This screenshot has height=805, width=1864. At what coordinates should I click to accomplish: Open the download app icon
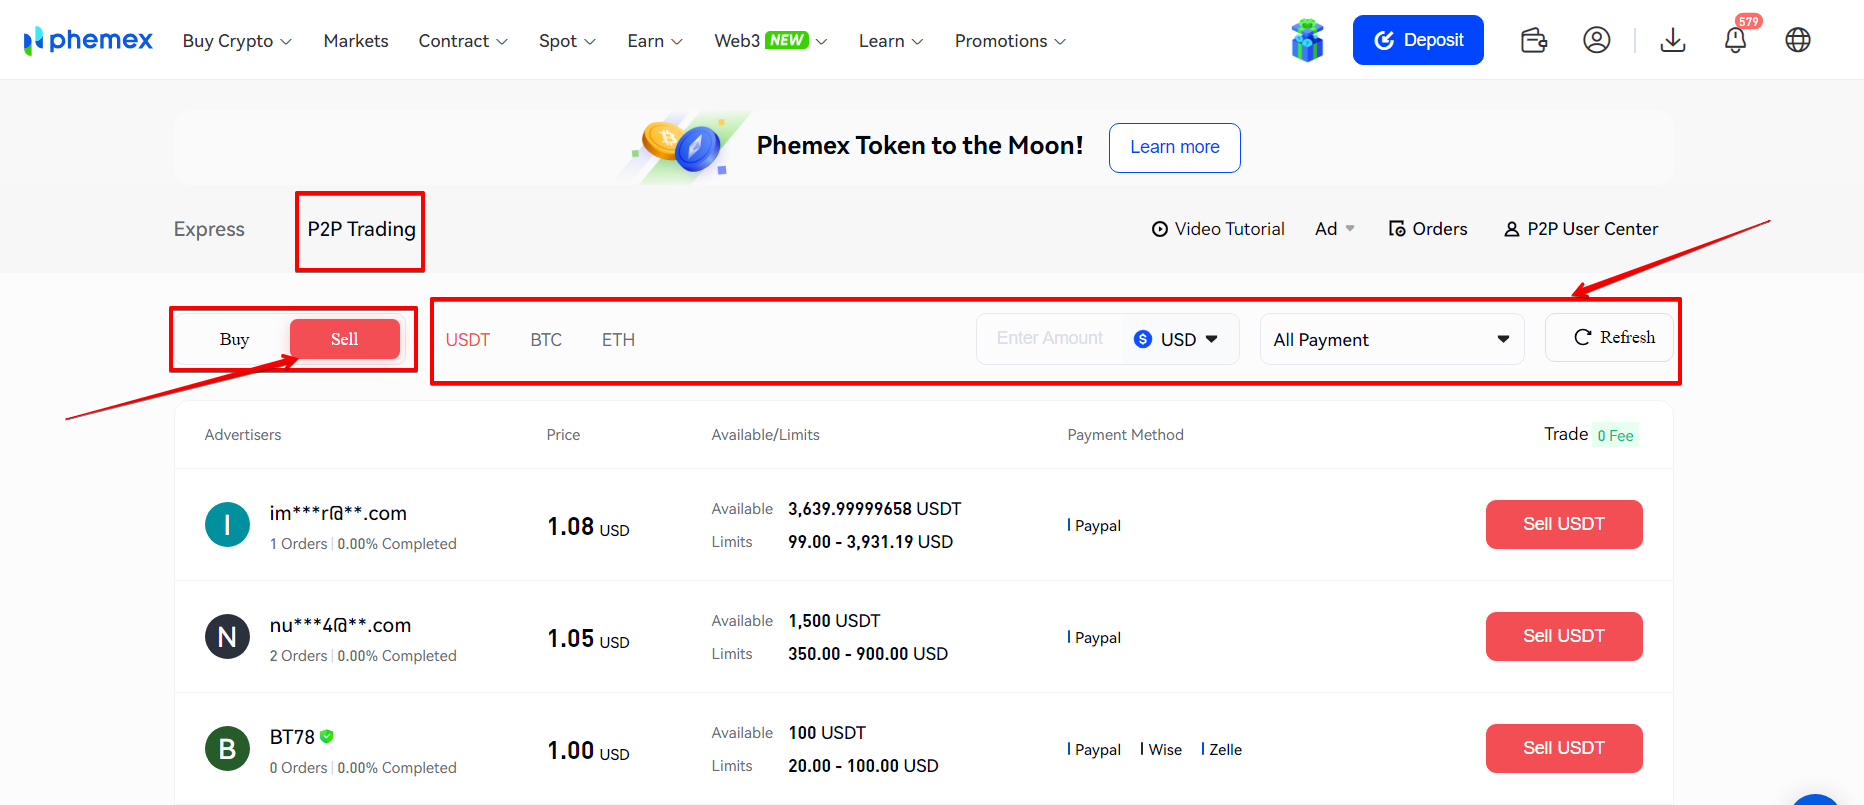tap(1673, 40)
